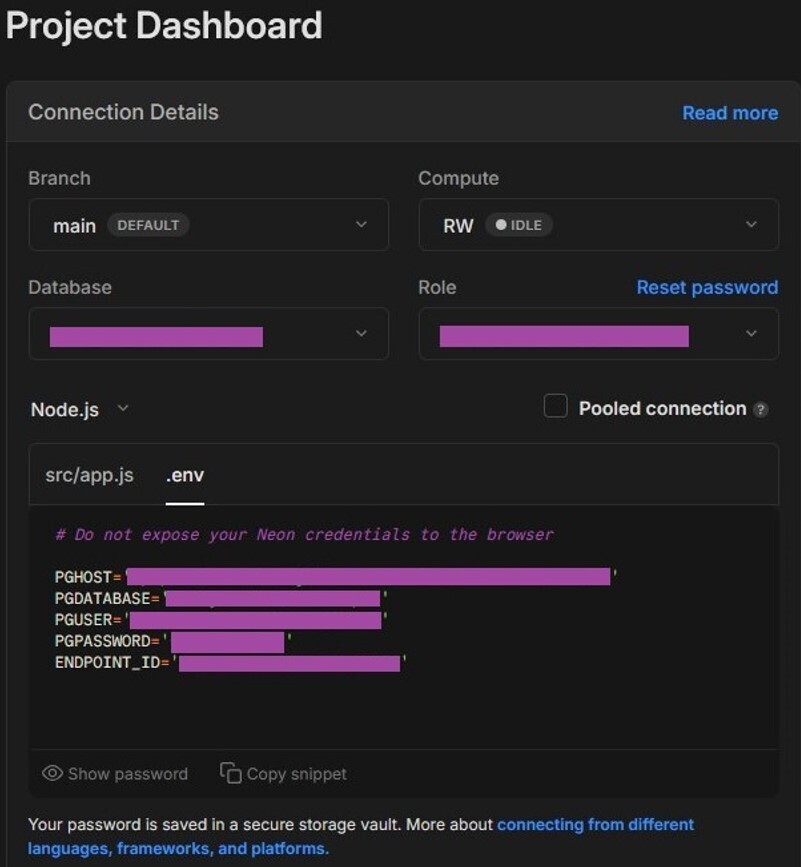Switch to the src/app.js tab

(89, 475)
